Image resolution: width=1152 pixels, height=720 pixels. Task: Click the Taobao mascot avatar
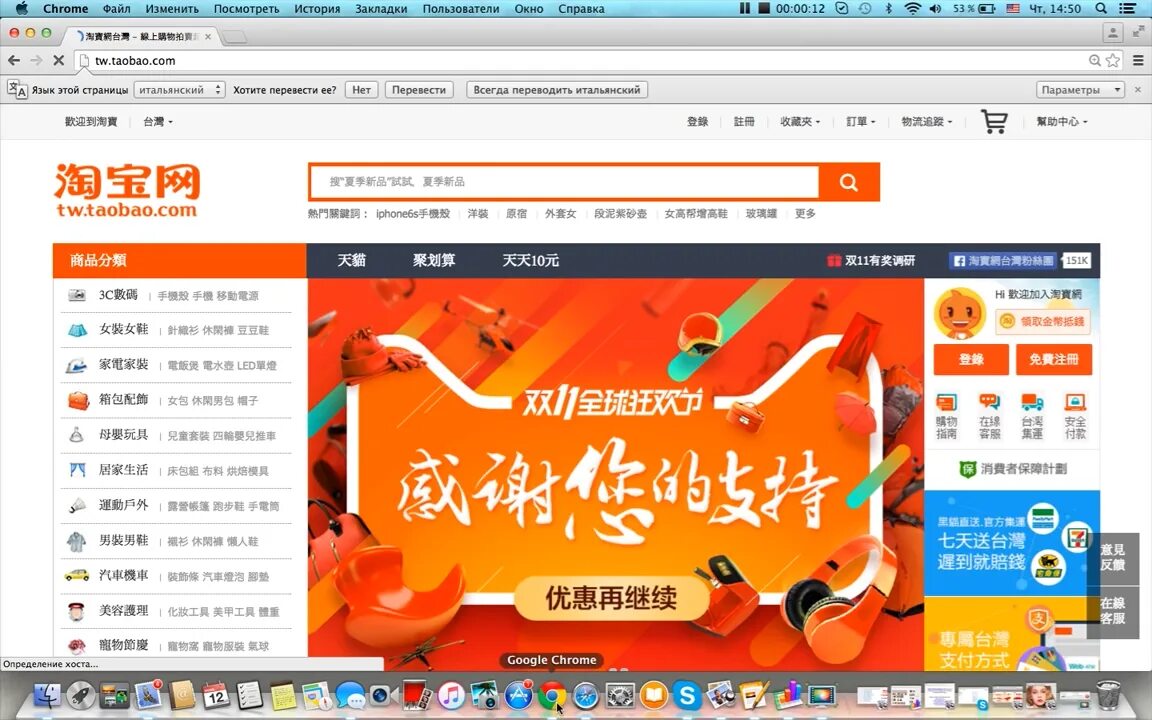click(x=960, y=313)
